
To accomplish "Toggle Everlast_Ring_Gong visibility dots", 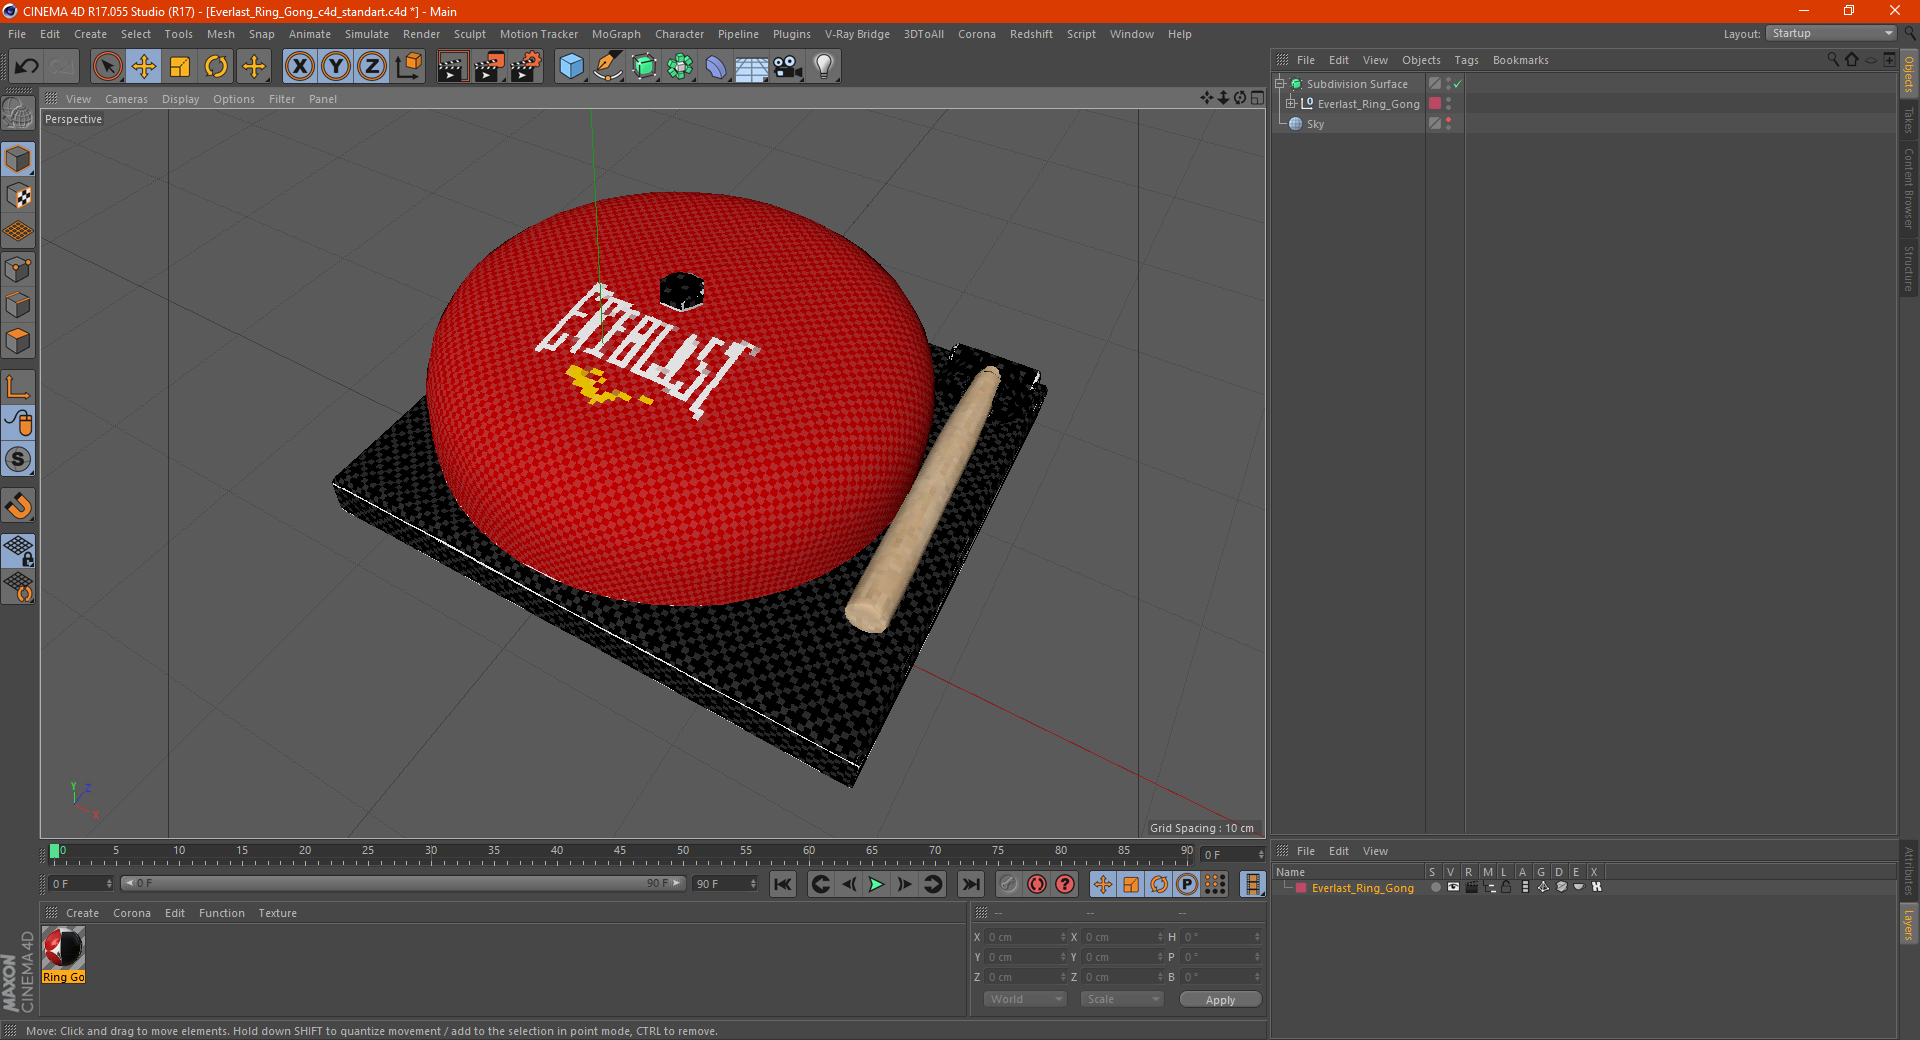I will click(1448, 104).
